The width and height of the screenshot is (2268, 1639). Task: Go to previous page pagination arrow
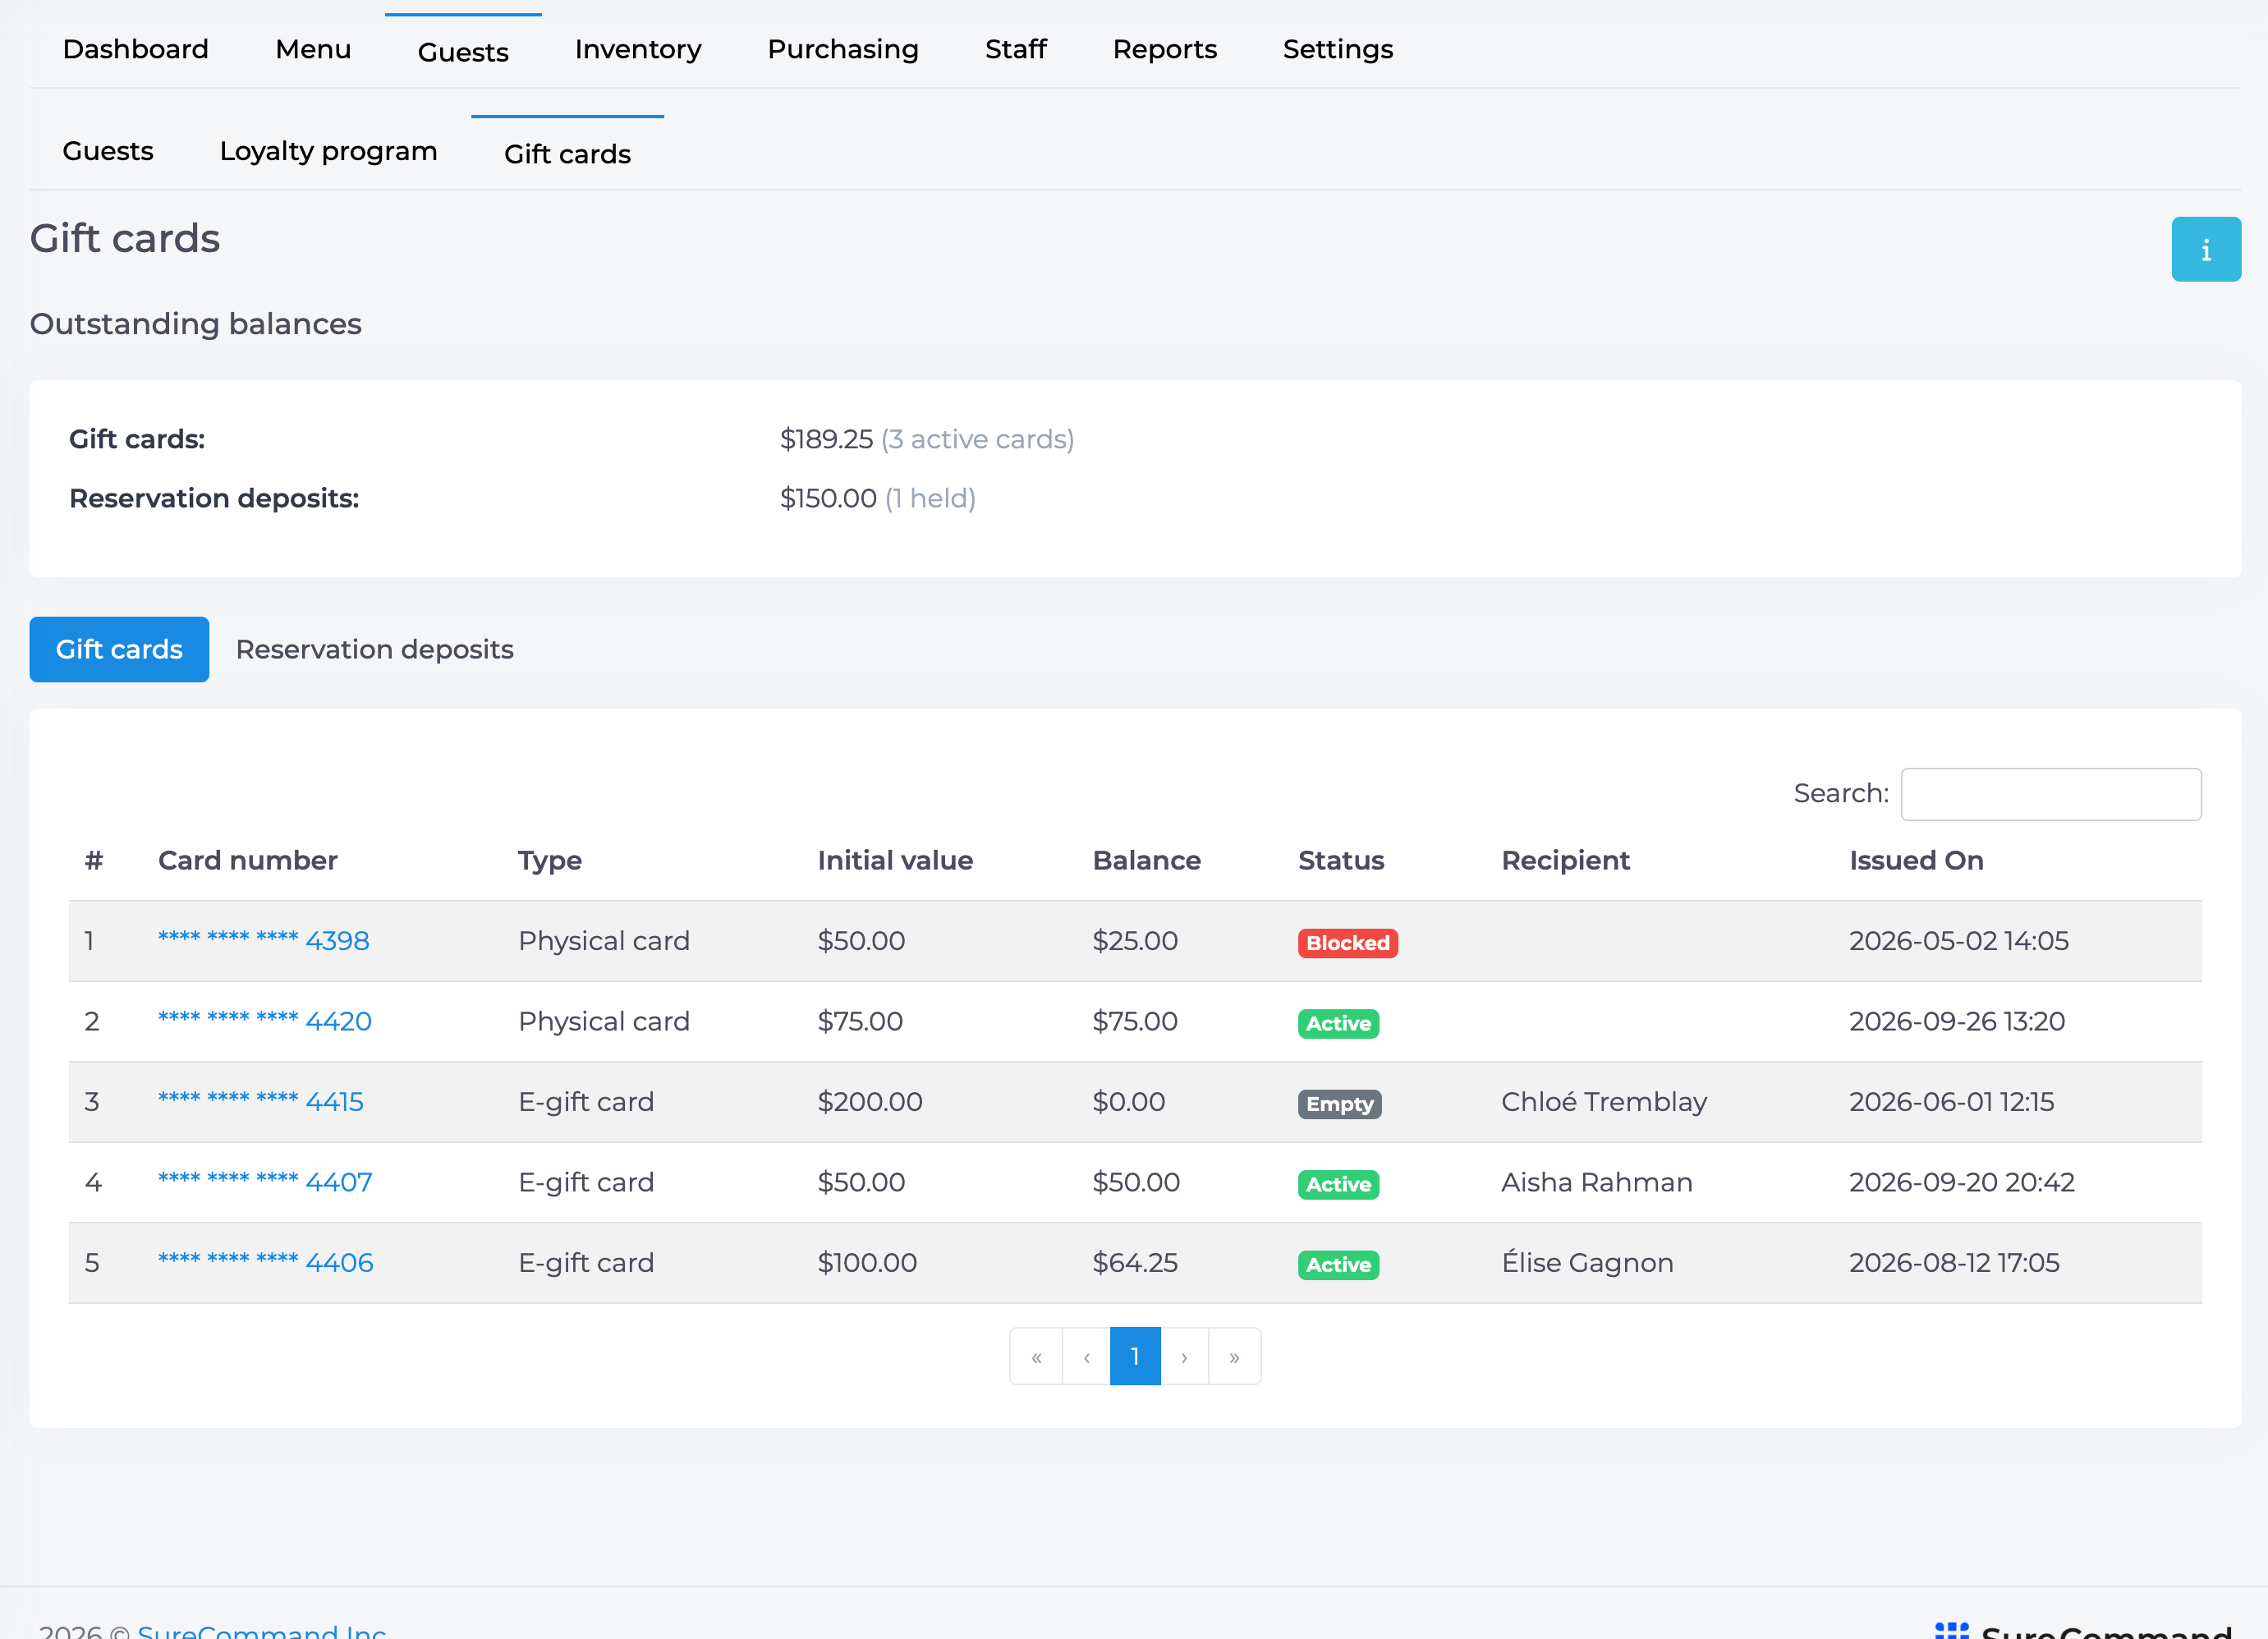click(x=1086, y=1356)
